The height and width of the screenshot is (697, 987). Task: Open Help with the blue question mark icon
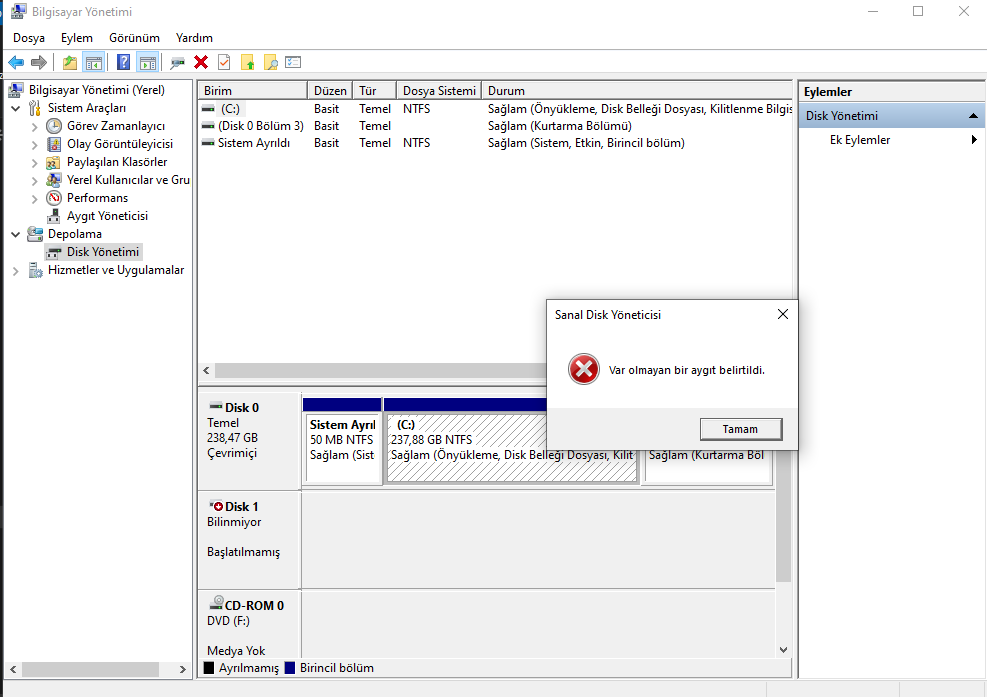pyautogui.click(x=124, y=62)
